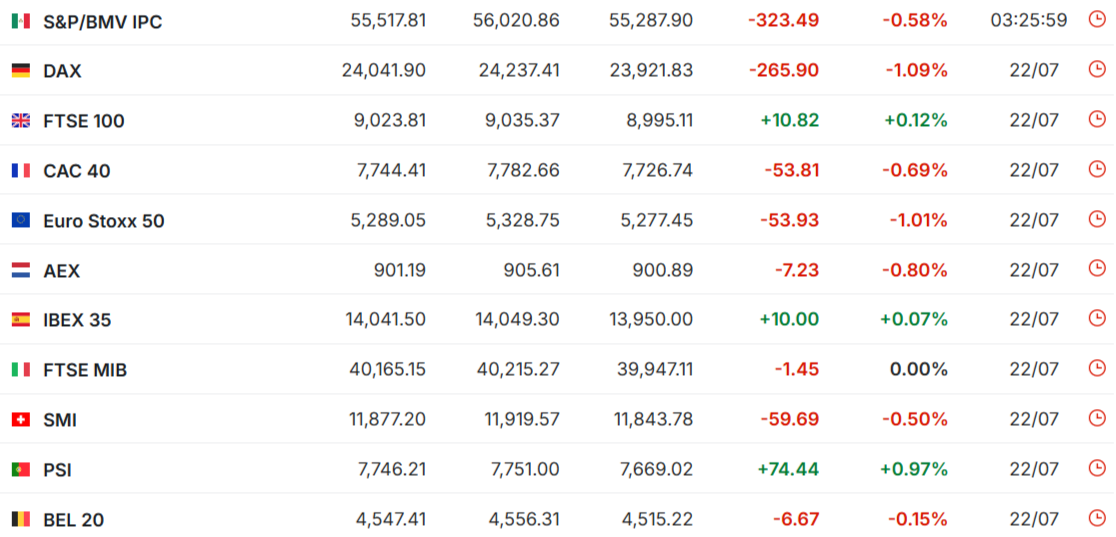Open the FTSE MIB index link
This screenshot has height=537, width=1116.
85,370
